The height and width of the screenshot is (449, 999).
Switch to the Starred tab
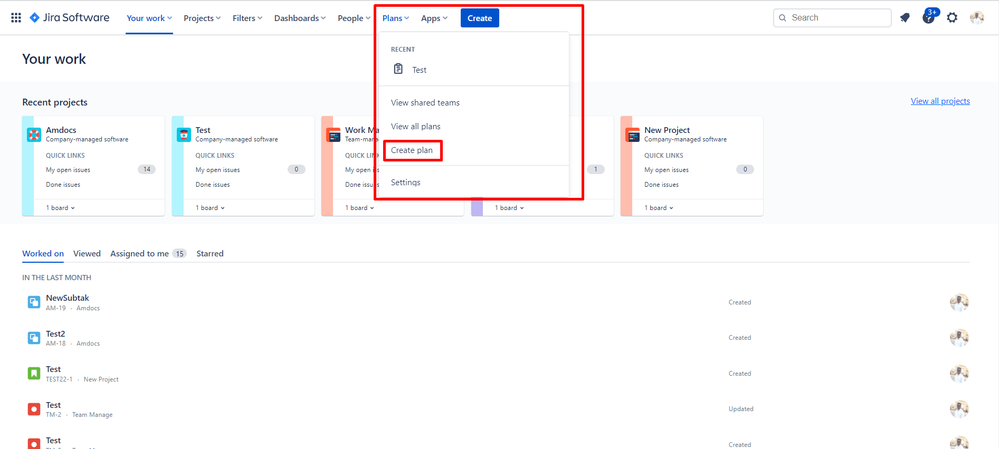coord(210,253)
